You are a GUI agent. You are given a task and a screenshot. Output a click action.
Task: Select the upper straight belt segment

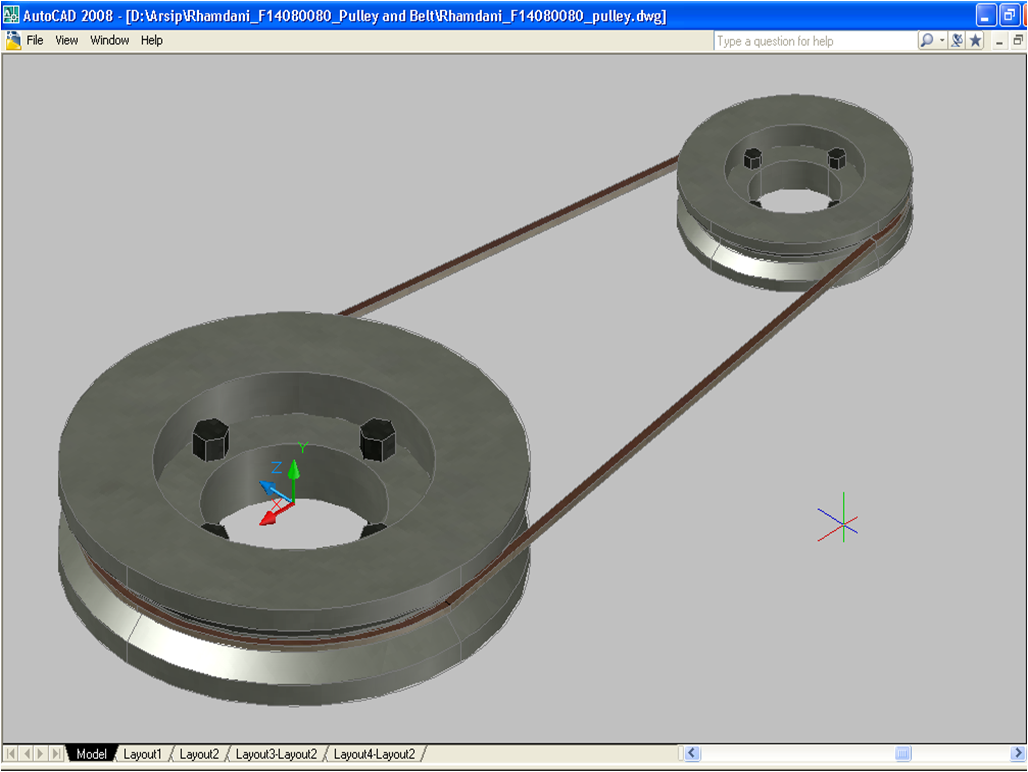click(x=511, y=236)
